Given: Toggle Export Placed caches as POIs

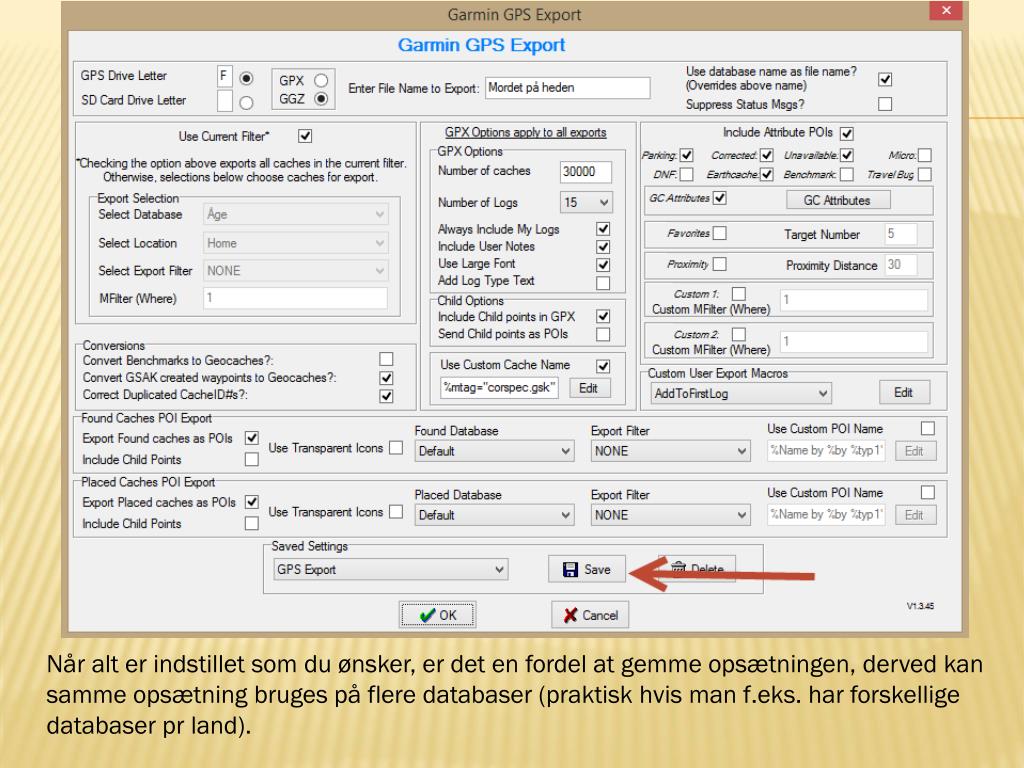Looking at the screenshot, I should pyautogui.click(x=251, y=502).
